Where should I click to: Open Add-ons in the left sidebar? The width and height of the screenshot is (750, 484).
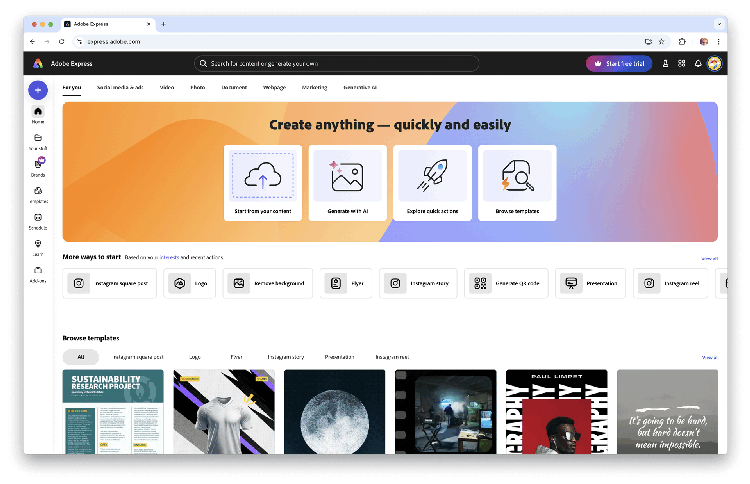[x=38, y=272]
